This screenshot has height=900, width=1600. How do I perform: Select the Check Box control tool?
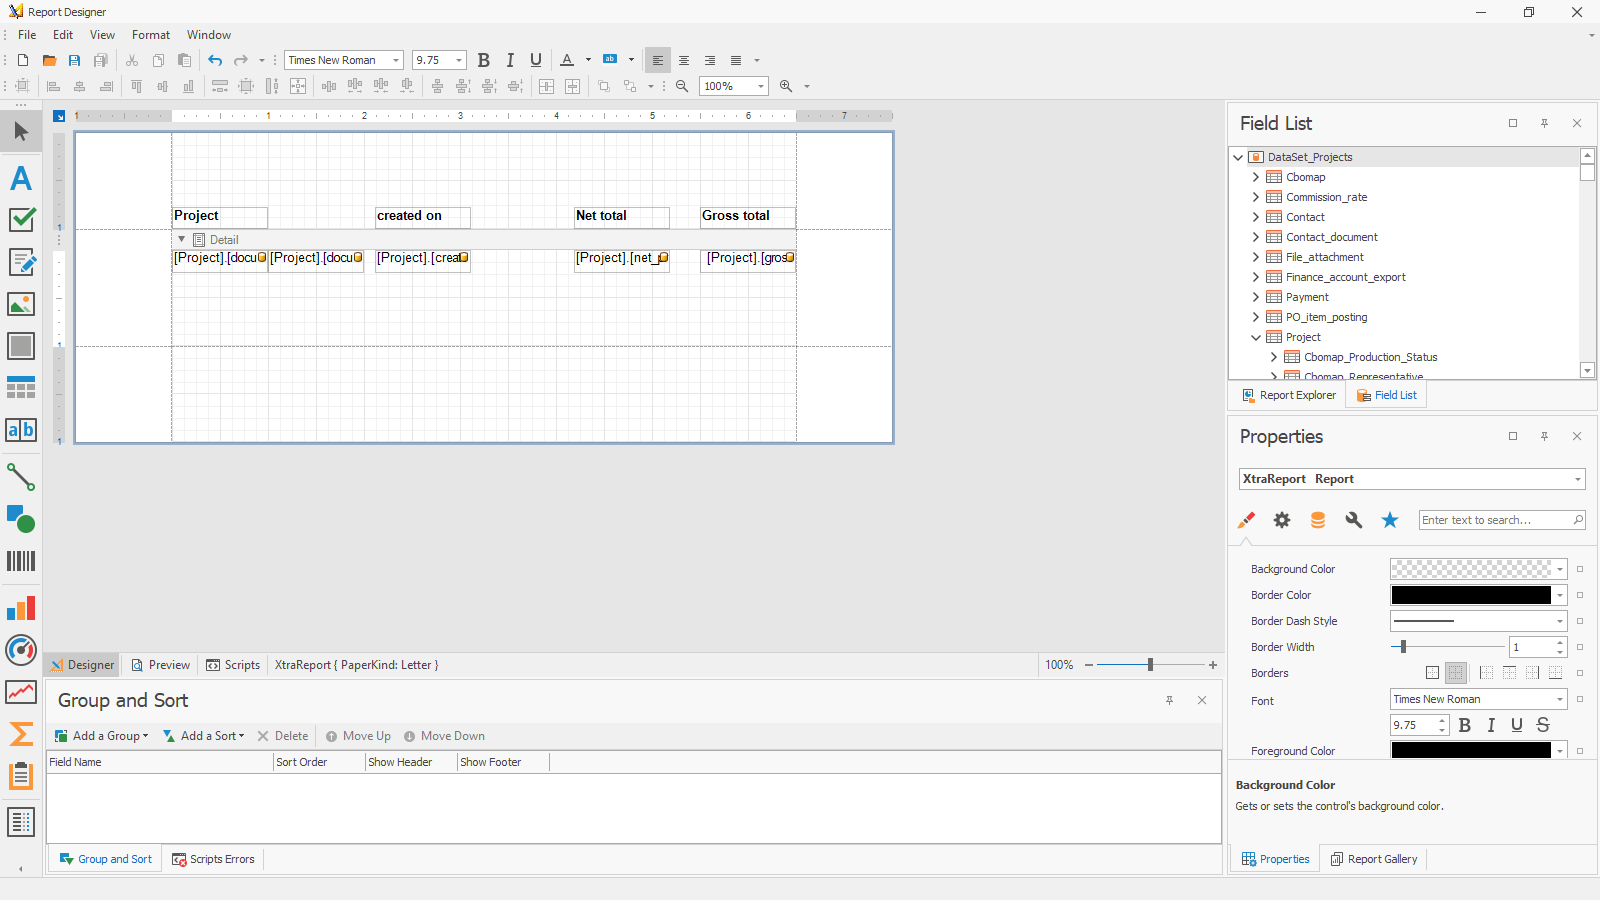21,220
